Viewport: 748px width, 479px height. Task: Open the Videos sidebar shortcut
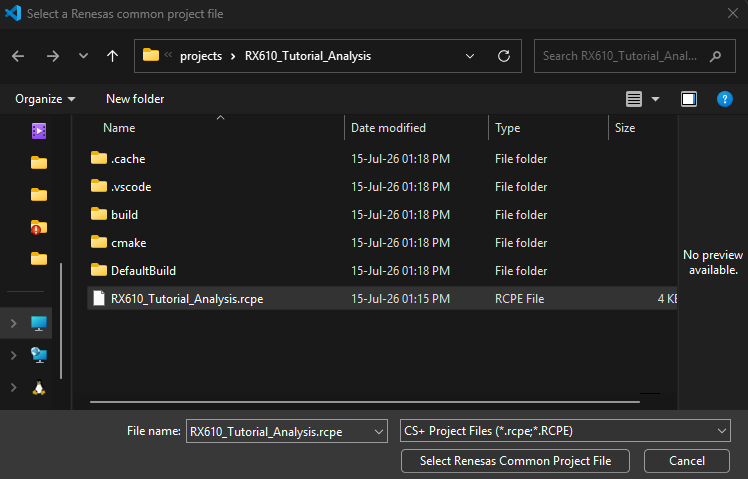39,131
